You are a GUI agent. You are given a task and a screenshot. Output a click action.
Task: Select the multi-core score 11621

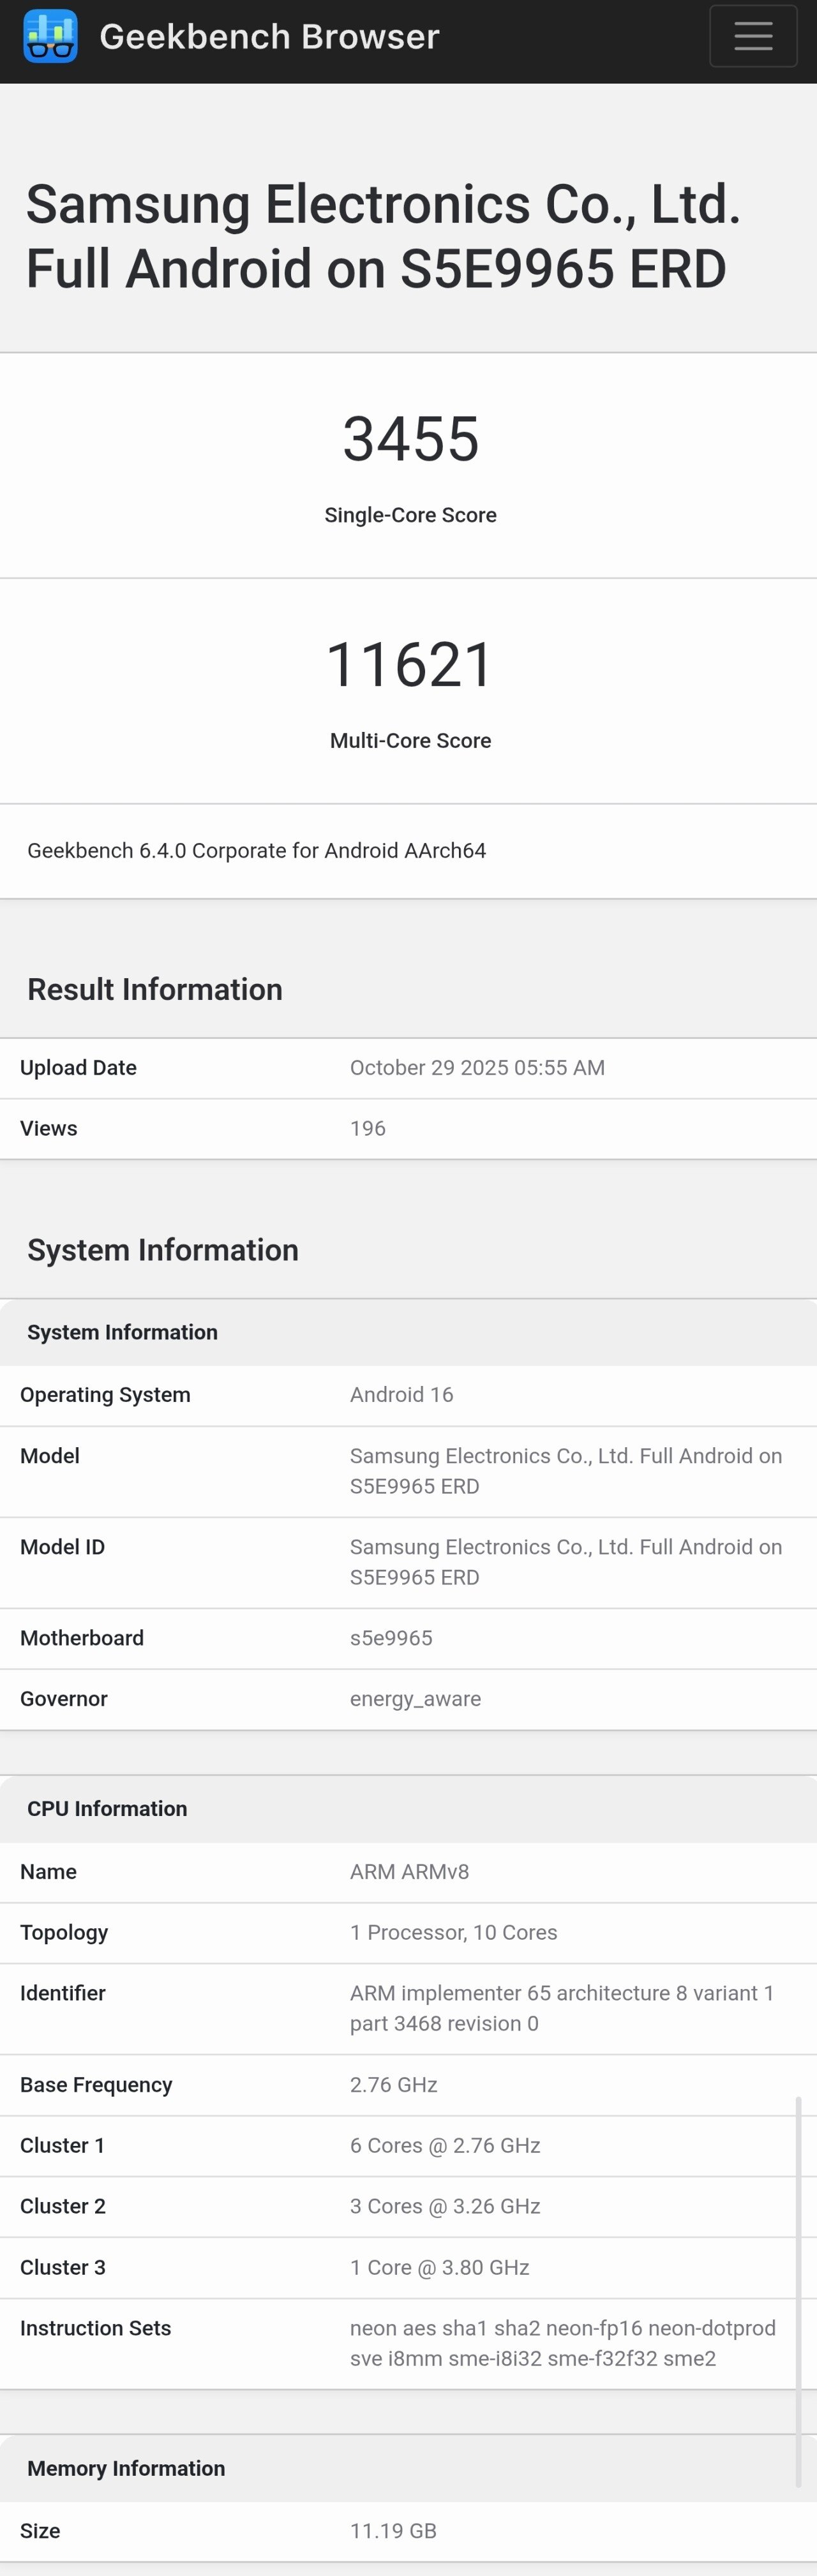tap(410, 665)
